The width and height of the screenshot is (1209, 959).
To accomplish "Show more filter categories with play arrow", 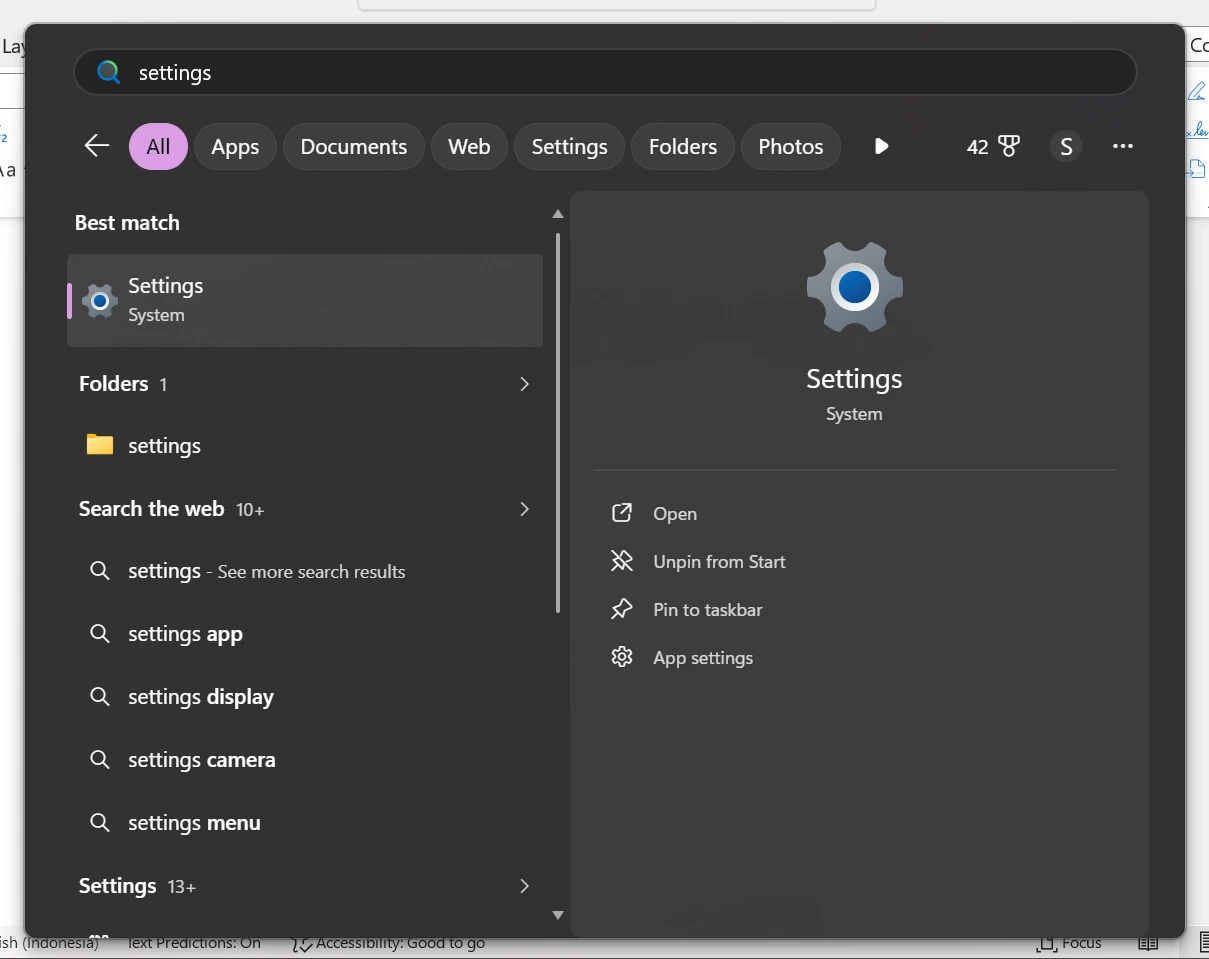I will click(x=881, y=146).
